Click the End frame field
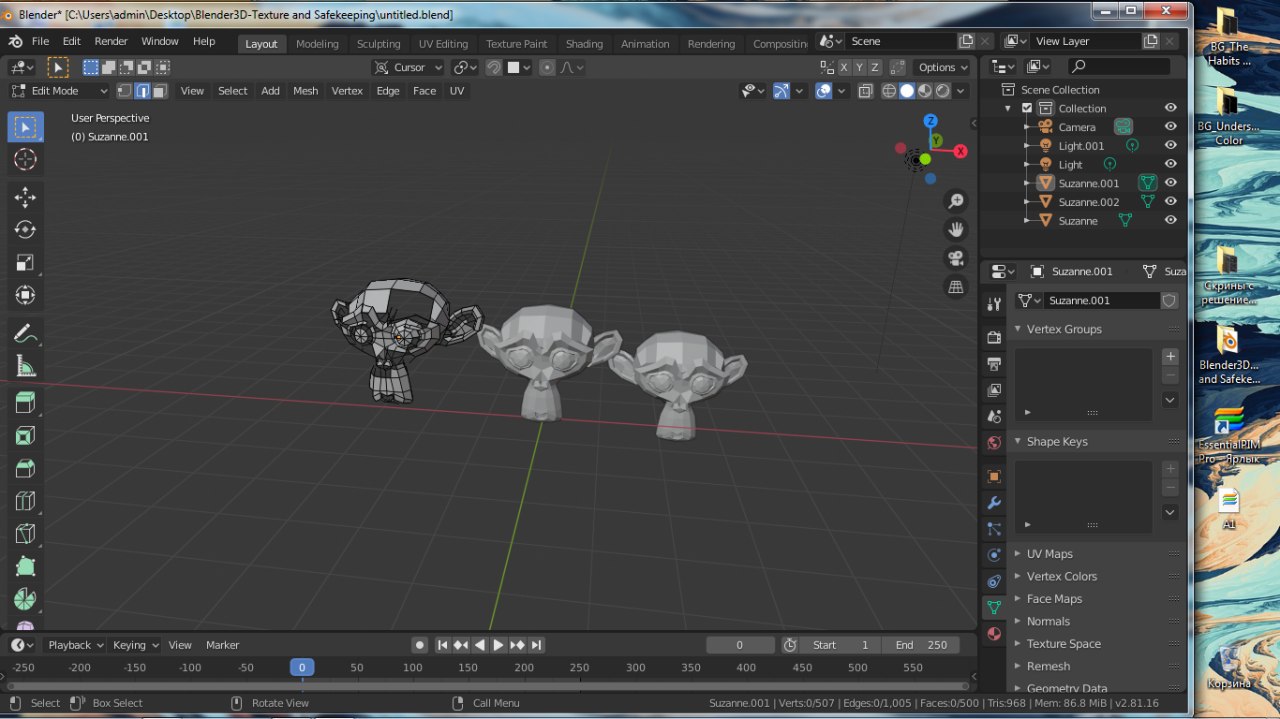The image size is (1280, 719). click(921, 645)
